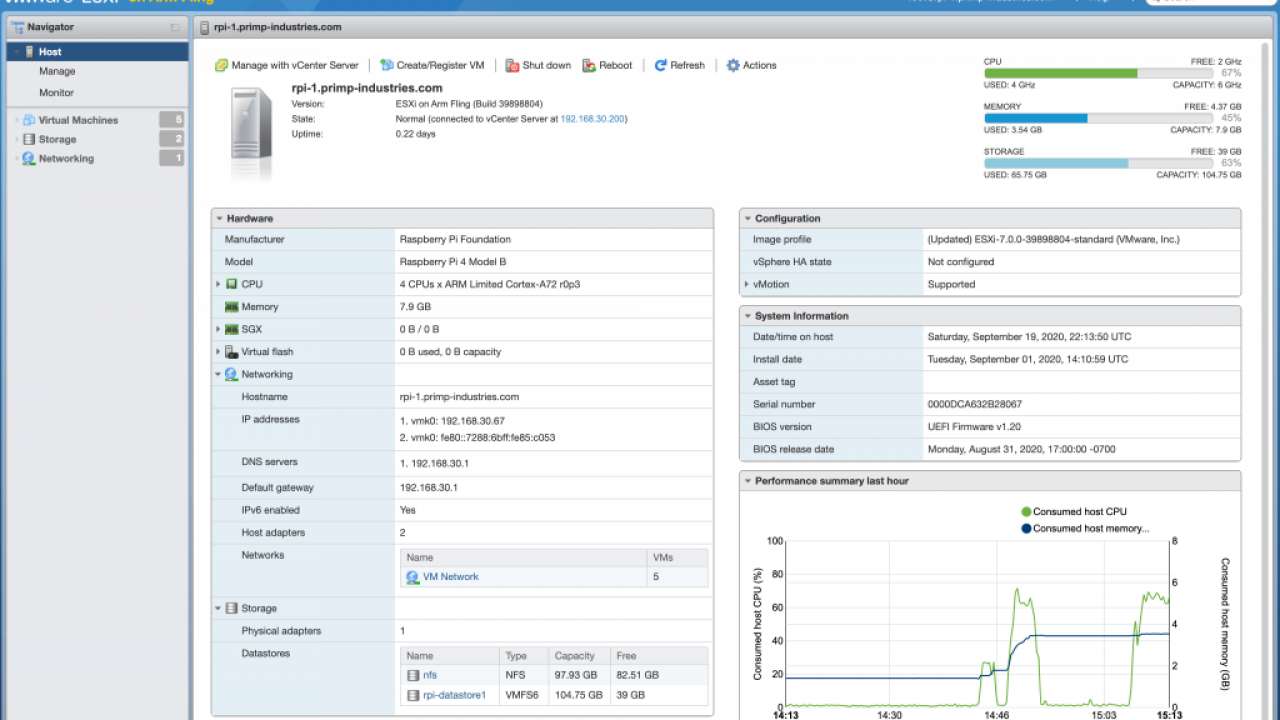Image resolution: width=1280 pixels, height=720 pixels.
Task: Open Monitor under Host
Action: click(57, 92)
